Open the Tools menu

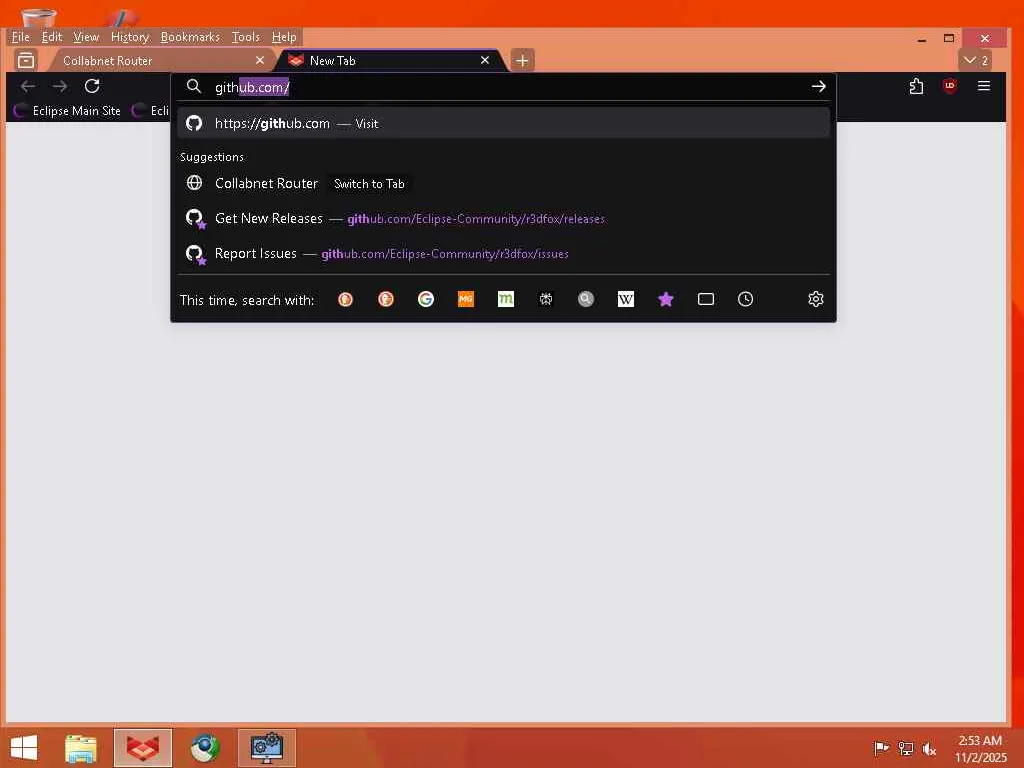coord(246,37)
